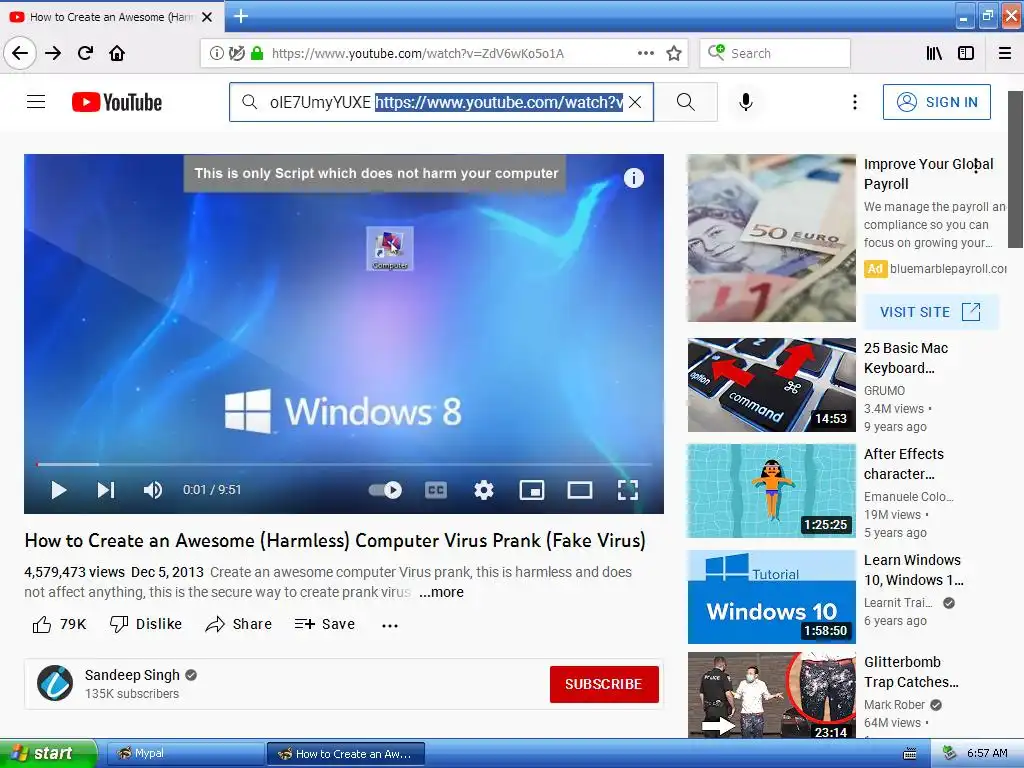
Task: Go to the YouTube home logo
Action: pyautogui.click(x=117, y=102)
